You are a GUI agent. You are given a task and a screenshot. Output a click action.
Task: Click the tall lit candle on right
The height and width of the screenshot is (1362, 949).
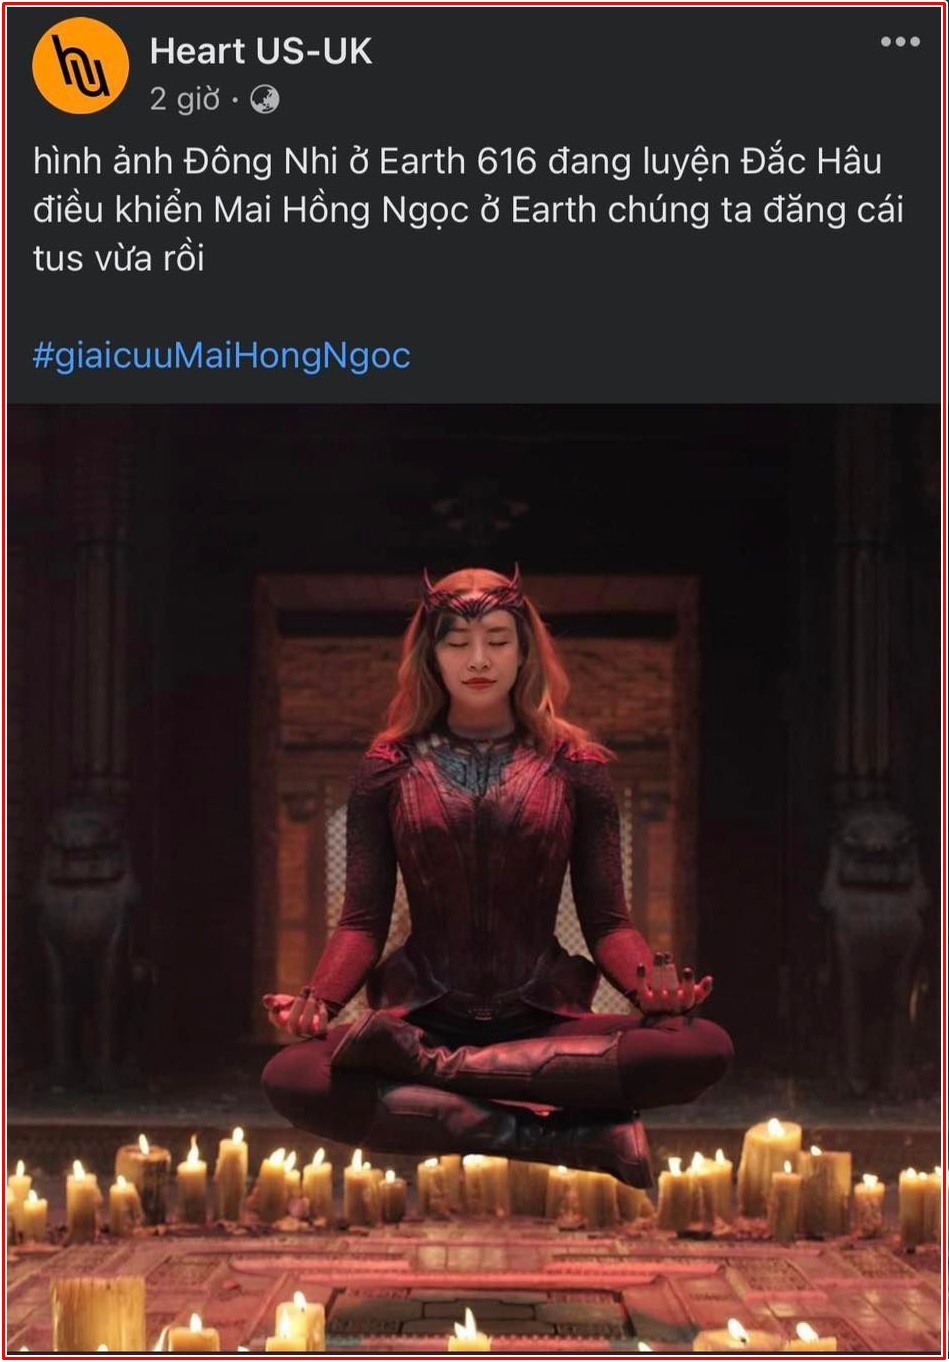[x=768, y=1165]
